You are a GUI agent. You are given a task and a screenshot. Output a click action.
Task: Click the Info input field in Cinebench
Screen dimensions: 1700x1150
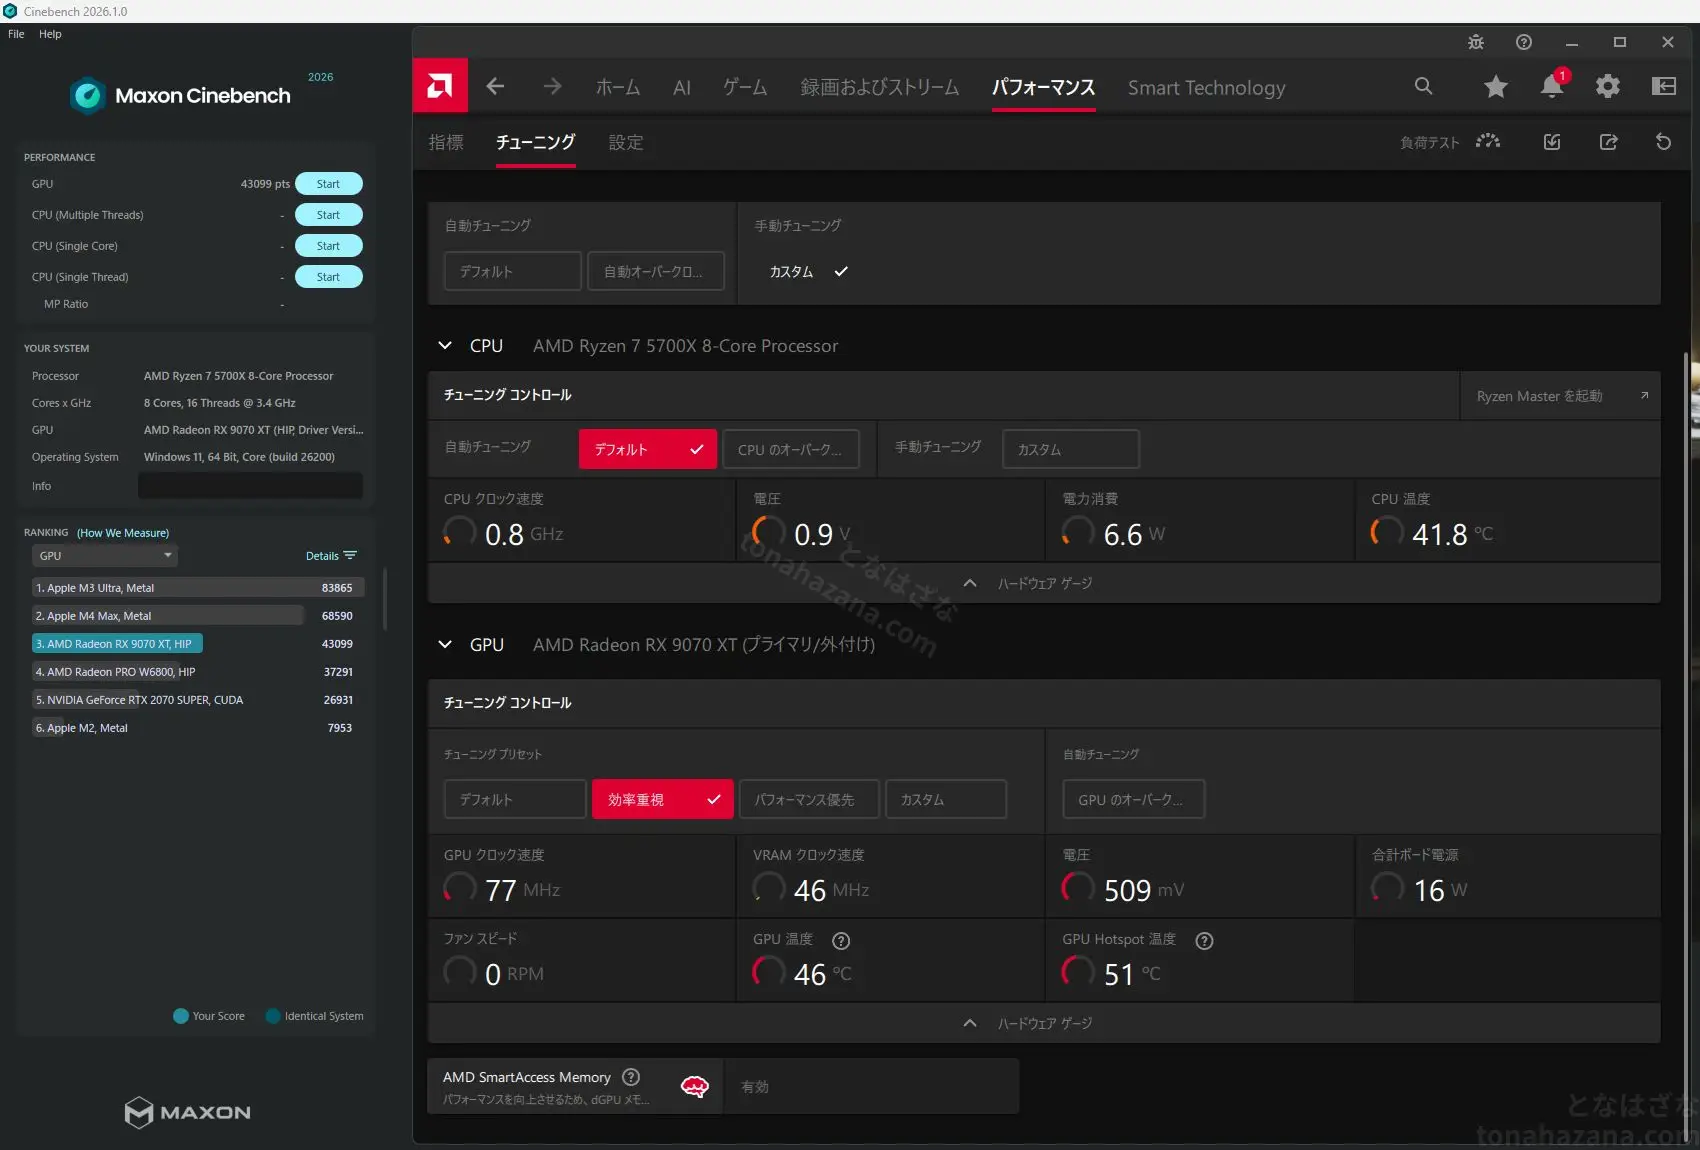[x=250, y=486]
